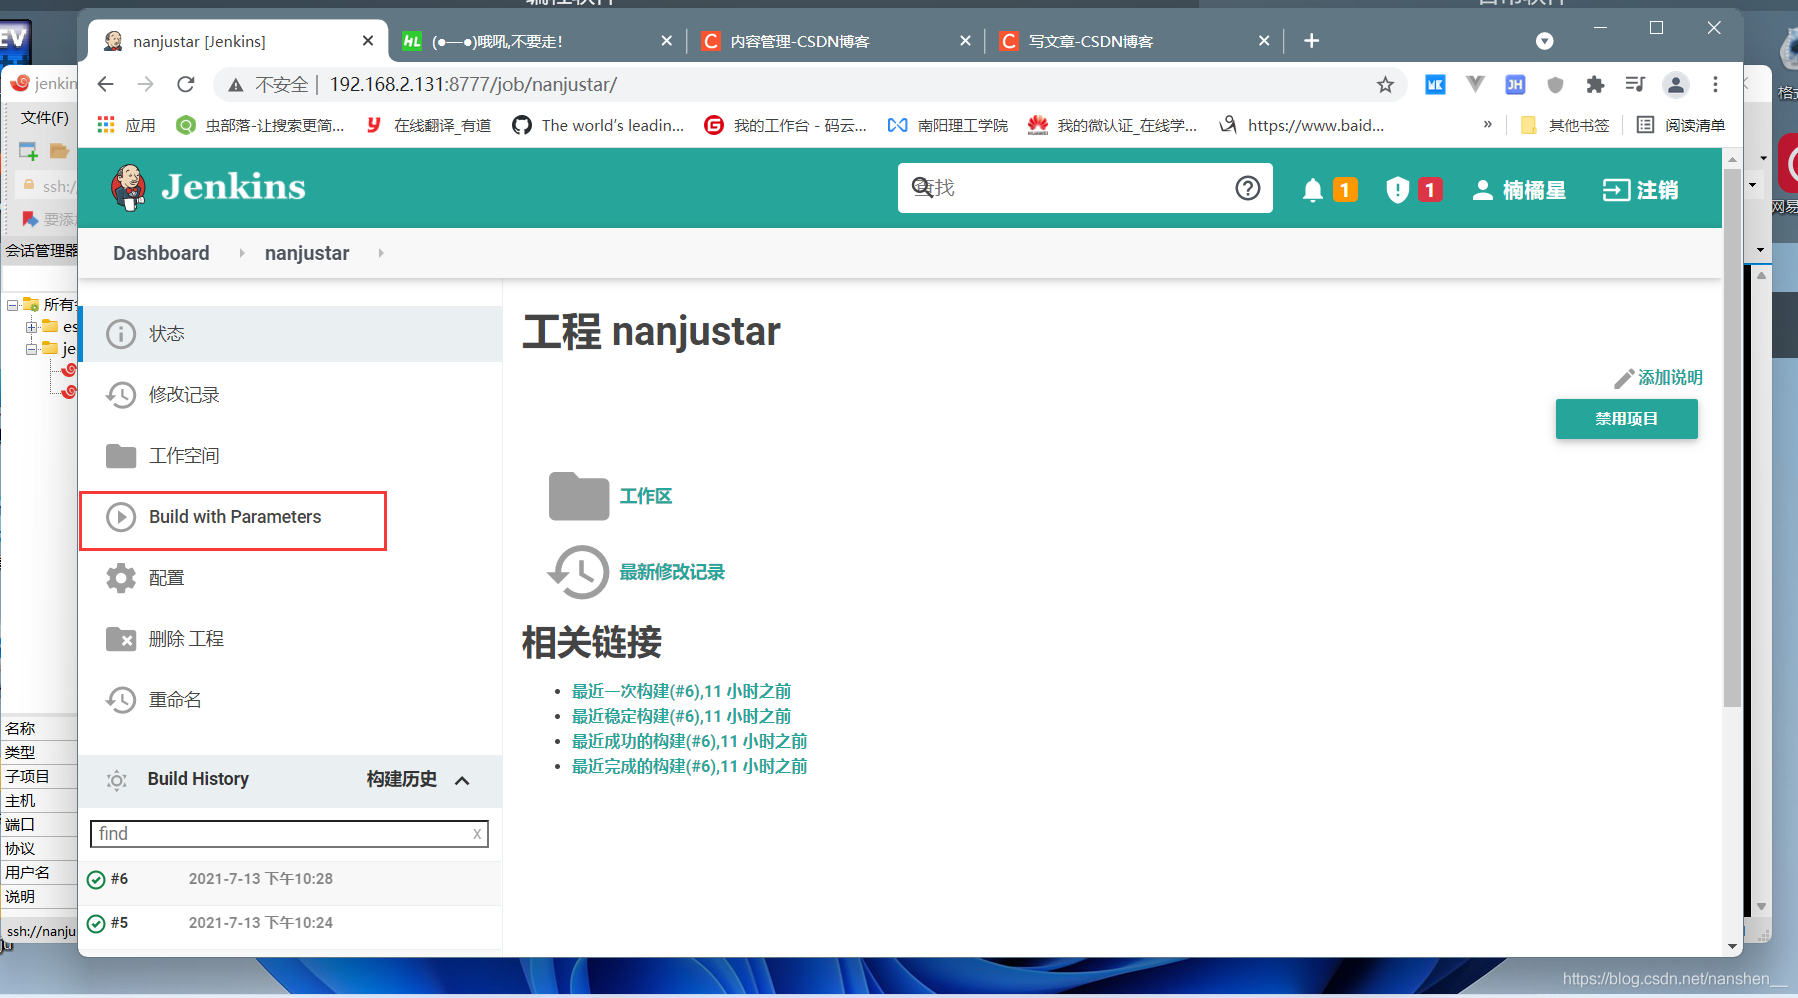
Task: Collapse the Build History section
Action: pyautogui.click(x=461, y=781)
